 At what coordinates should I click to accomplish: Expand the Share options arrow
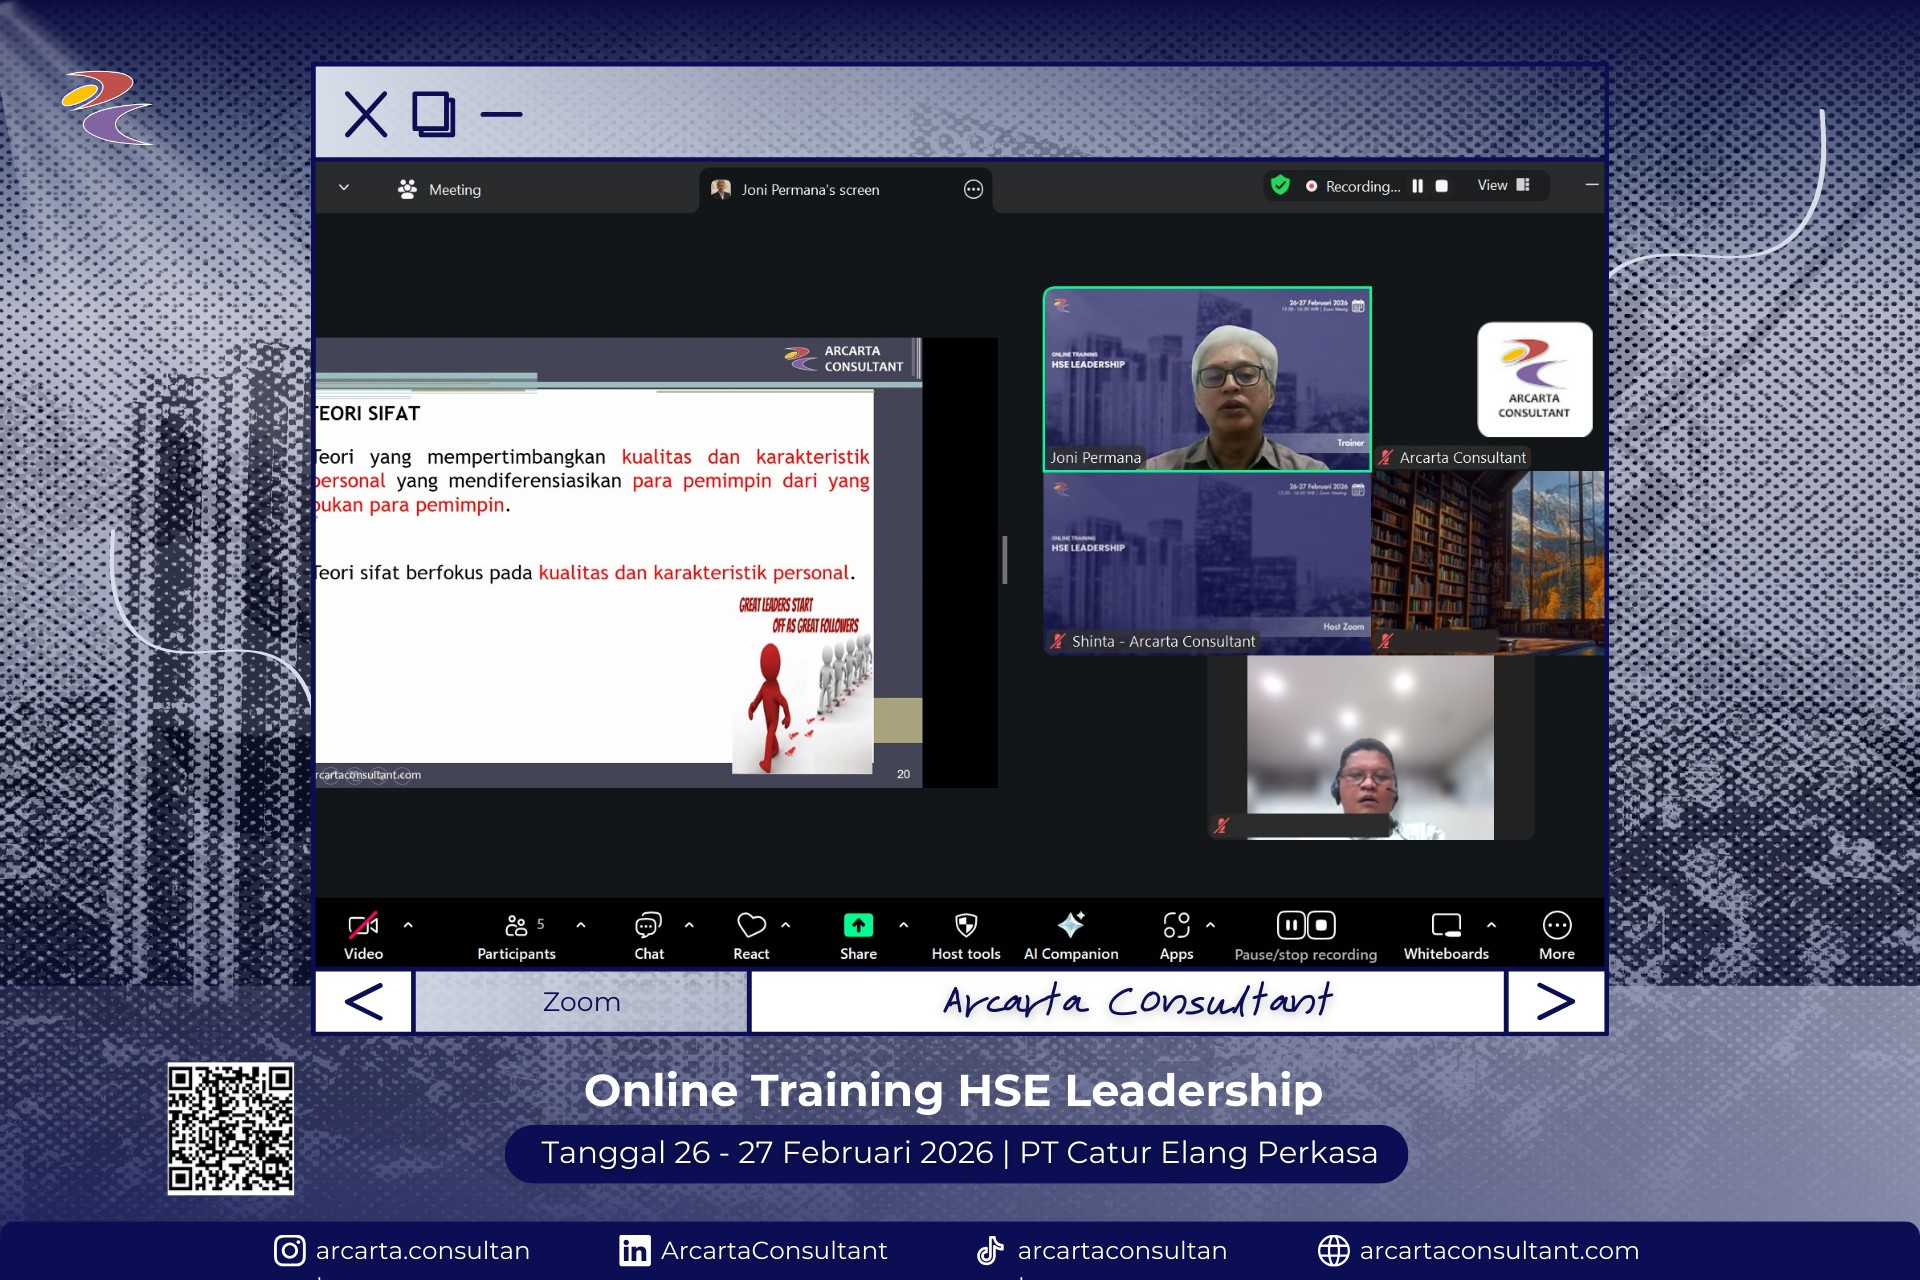904,925
